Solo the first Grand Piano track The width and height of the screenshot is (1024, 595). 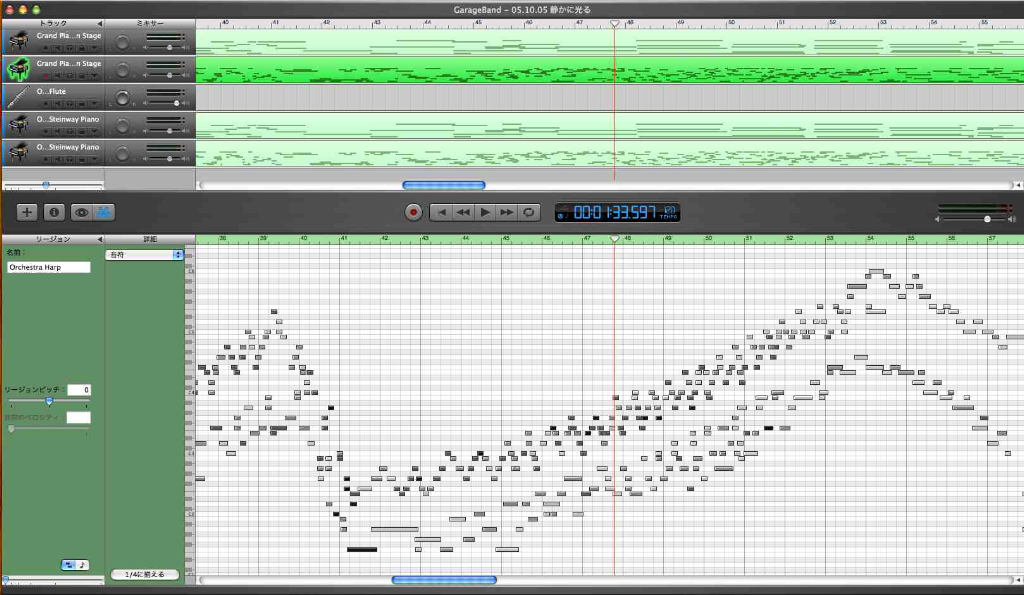(69, 47)
